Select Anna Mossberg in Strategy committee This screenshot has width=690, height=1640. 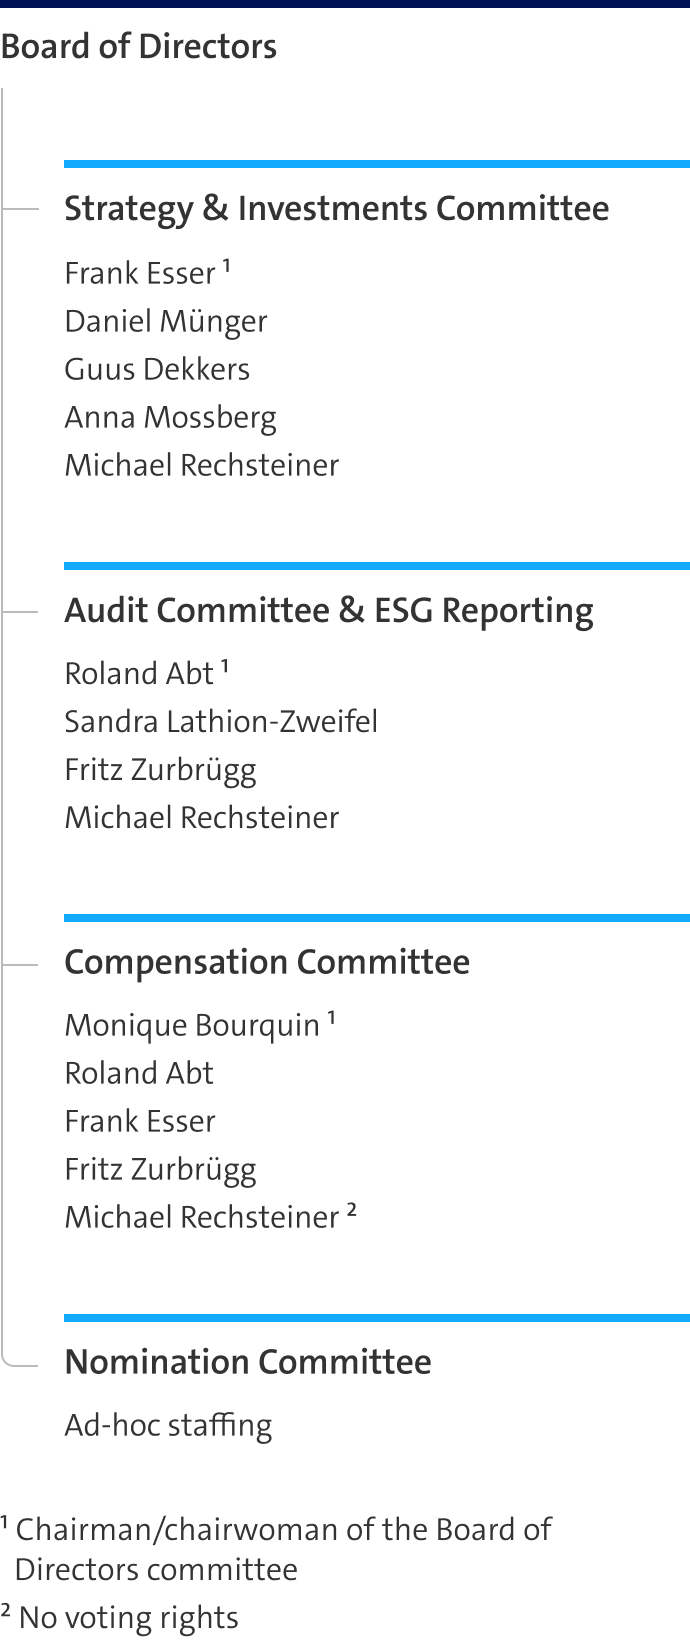[171, 417]
